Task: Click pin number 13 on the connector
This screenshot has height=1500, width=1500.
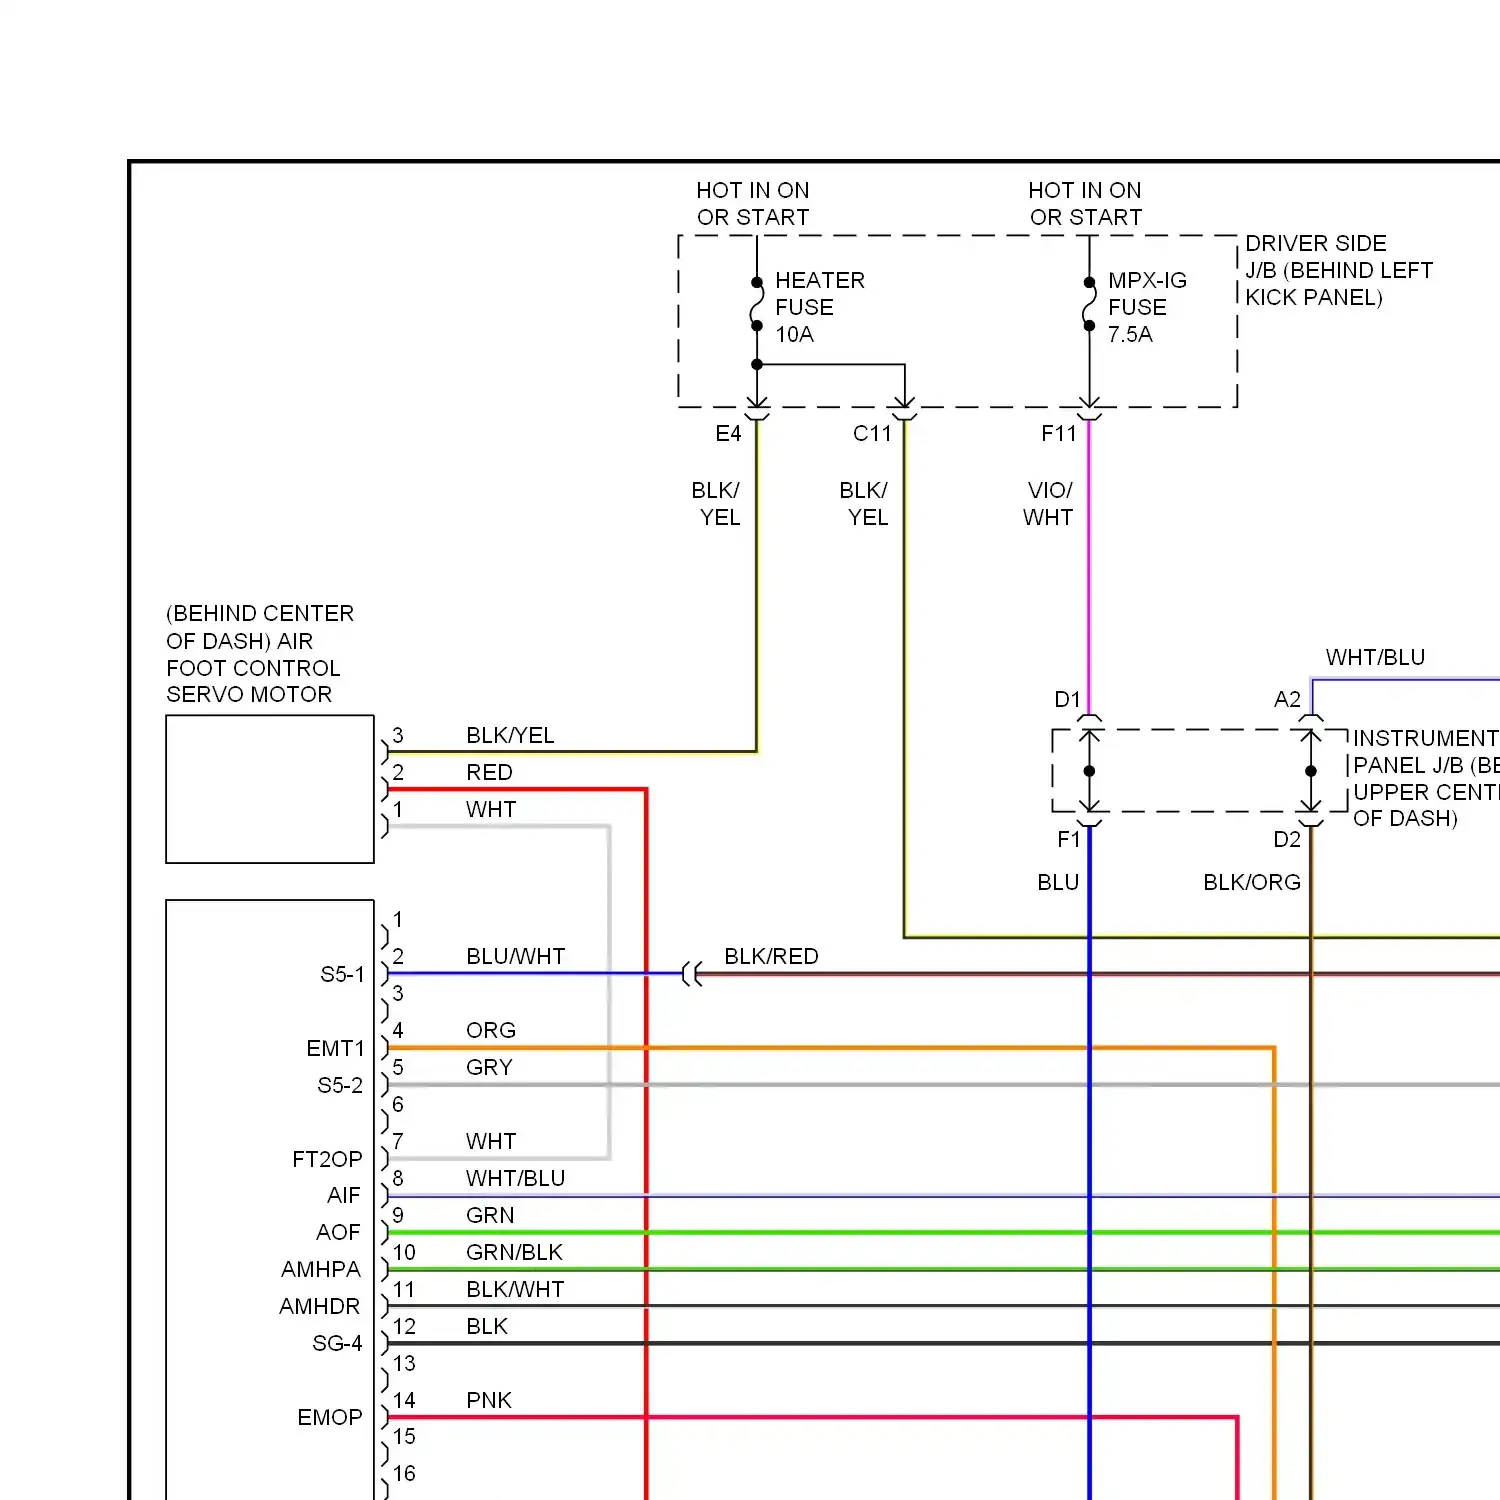Action: 404,1363
